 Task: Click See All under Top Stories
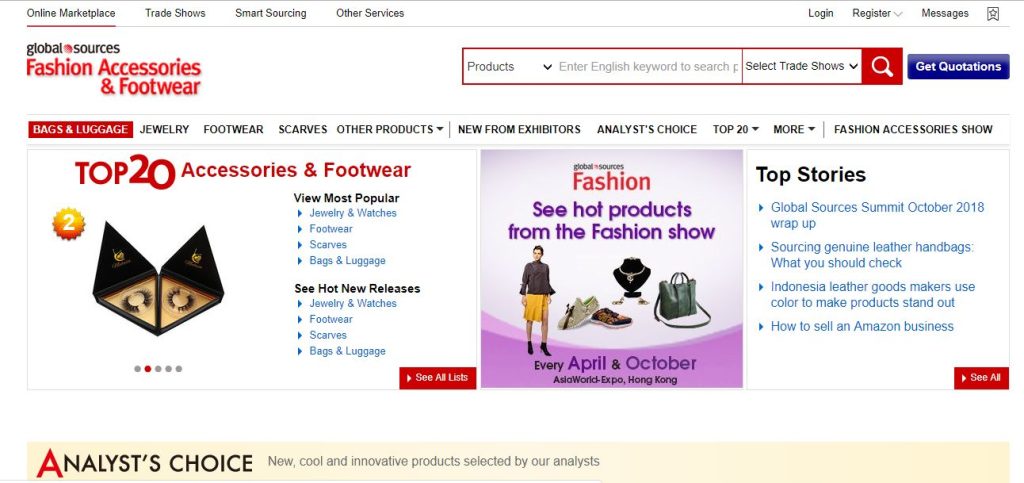981,378
